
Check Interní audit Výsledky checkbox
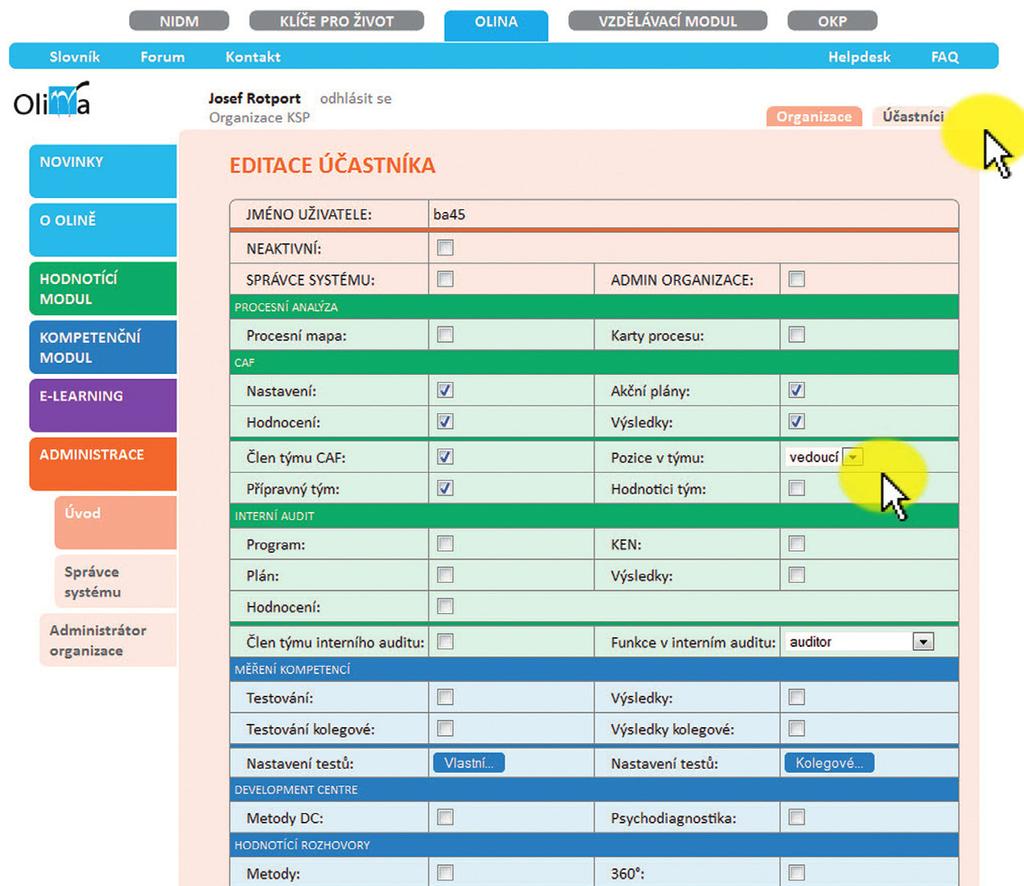coord(796,575)
